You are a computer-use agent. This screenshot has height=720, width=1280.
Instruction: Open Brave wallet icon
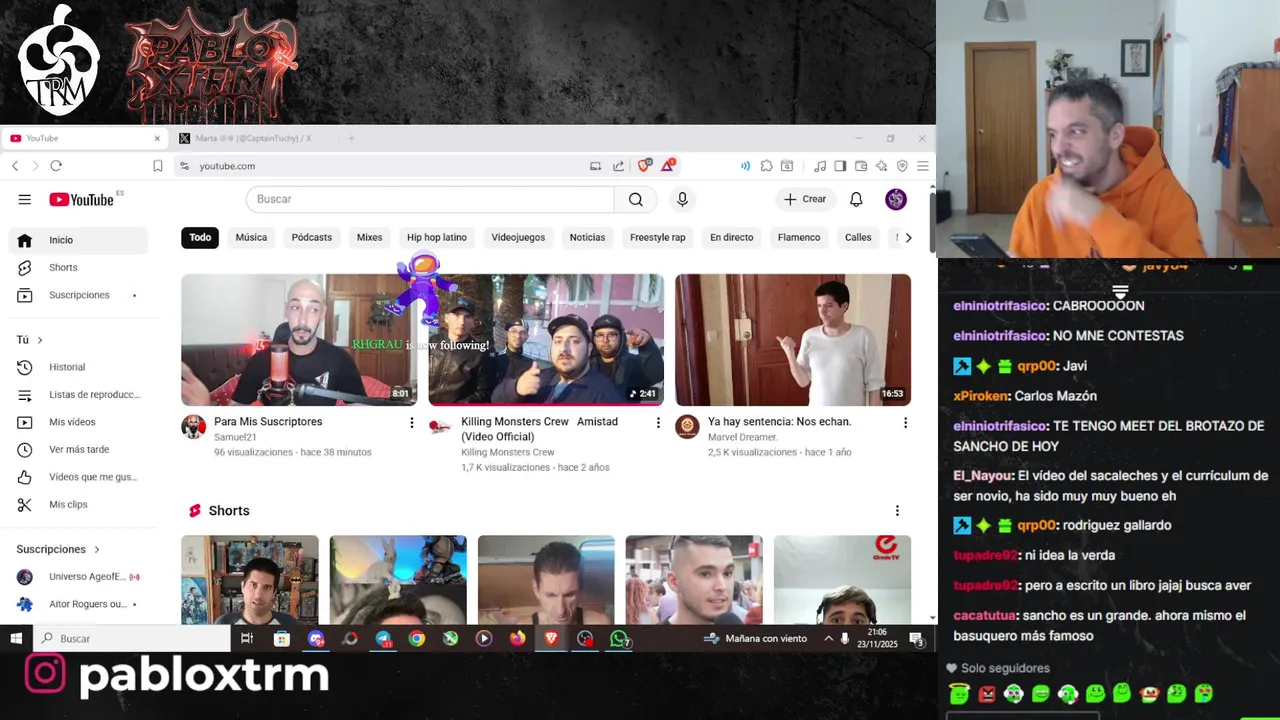860,166
